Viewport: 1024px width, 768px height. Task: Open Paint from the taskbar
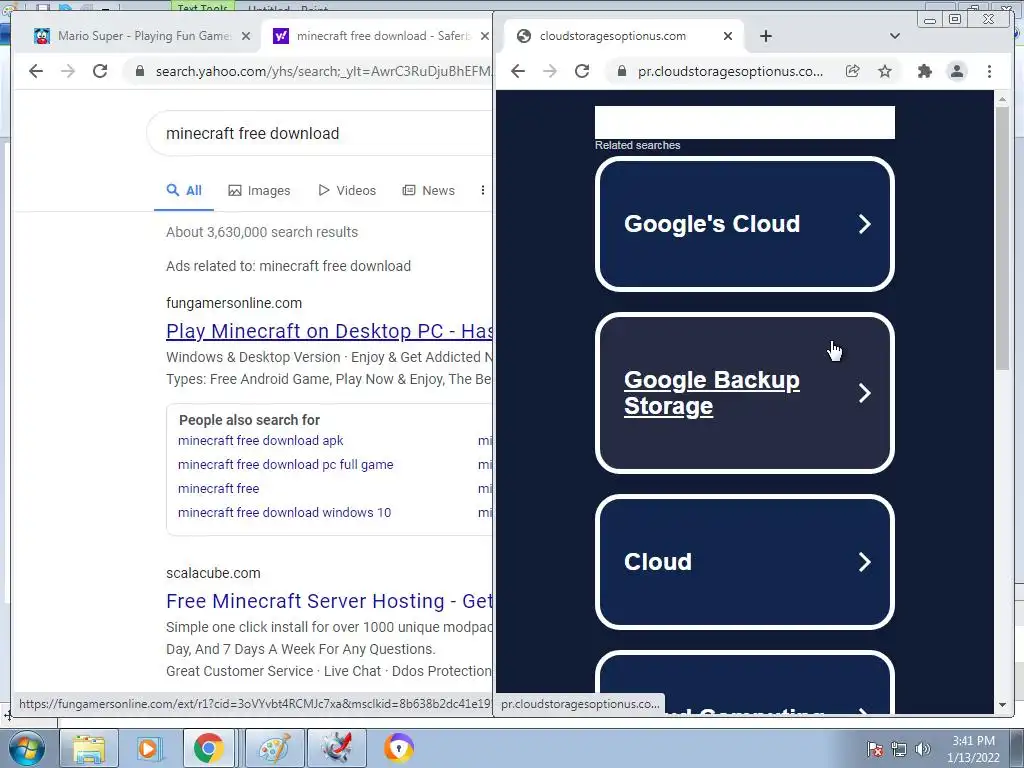tap(275, 748)
